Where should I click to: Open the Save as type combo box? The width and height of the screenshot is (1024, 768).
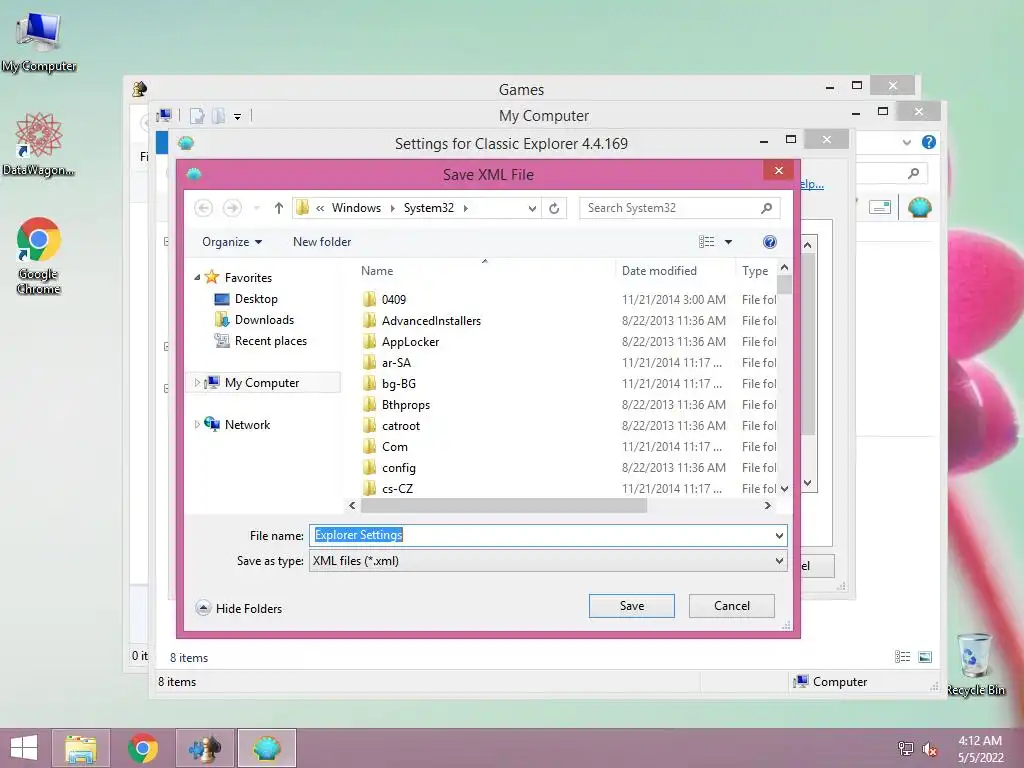[x=548, y=560]
